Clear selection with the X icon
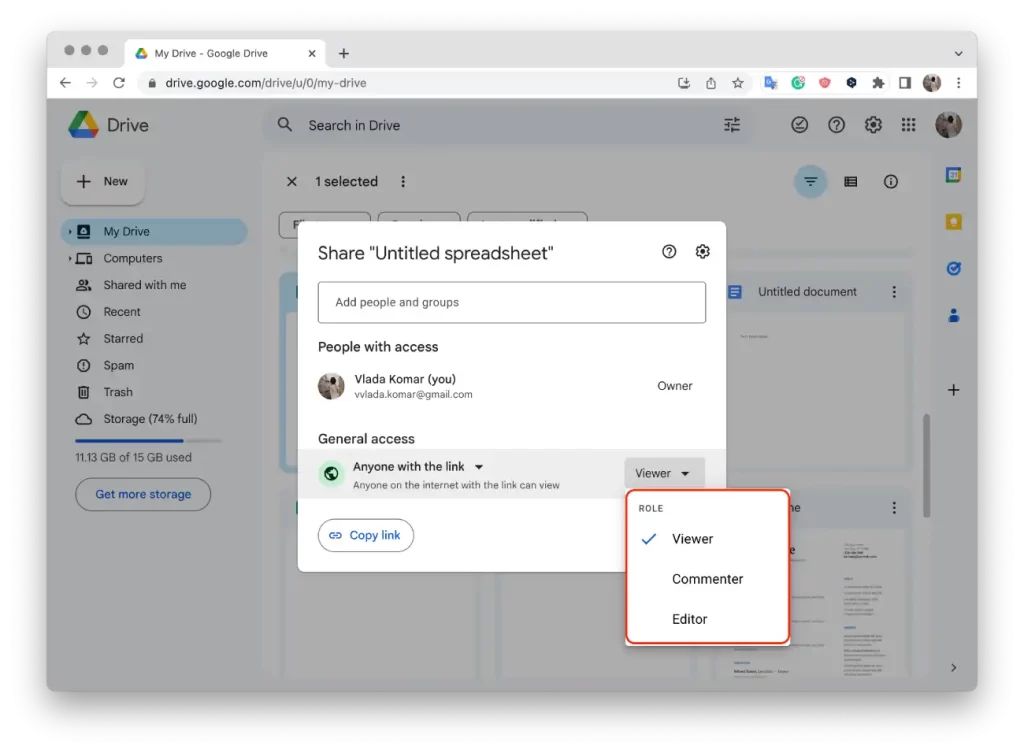The image size is (1024, 753). pos(292,182)
